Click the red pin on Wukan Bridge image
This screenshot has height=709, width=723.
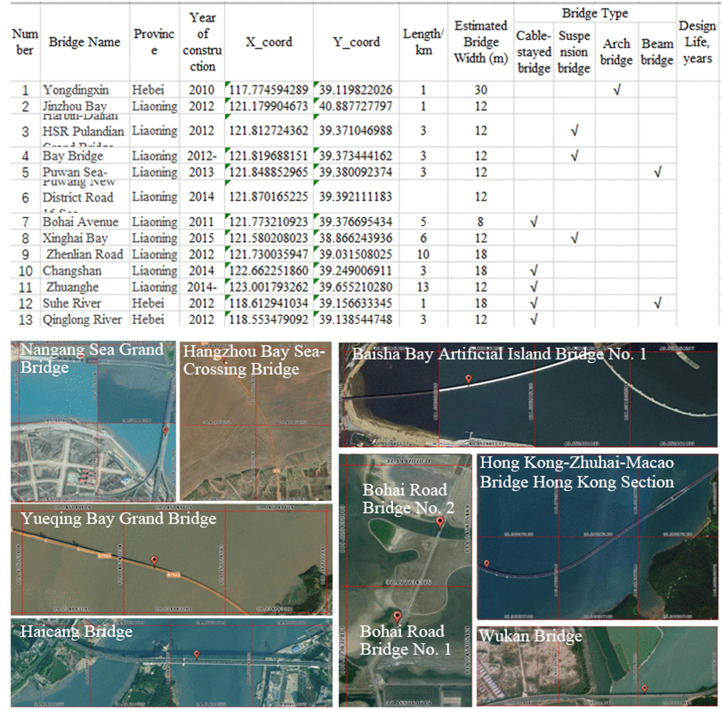pyautogui.click(x=645, y=689)
